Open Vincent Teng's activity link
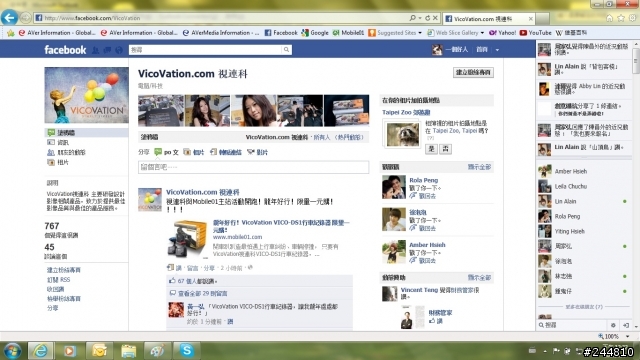 point(419,290)
